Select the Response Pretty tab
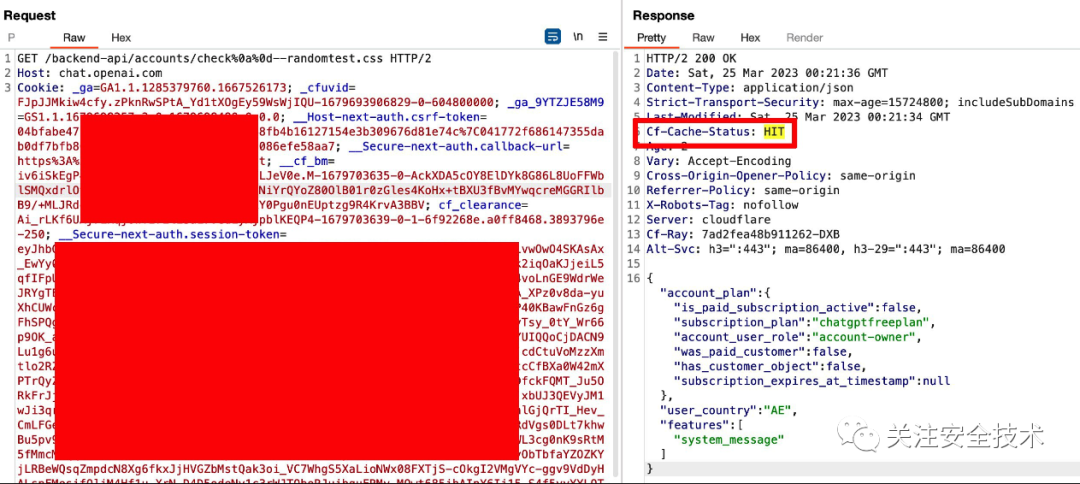This screenshot has width=1080, height=484. click(651, 37)
